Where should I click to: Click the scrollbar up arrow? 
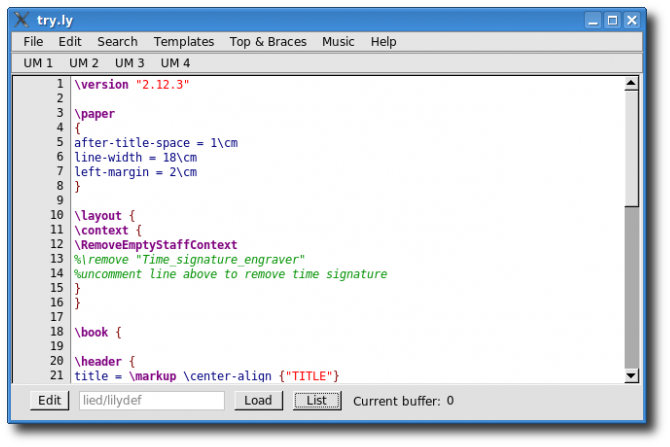(631, 84)
